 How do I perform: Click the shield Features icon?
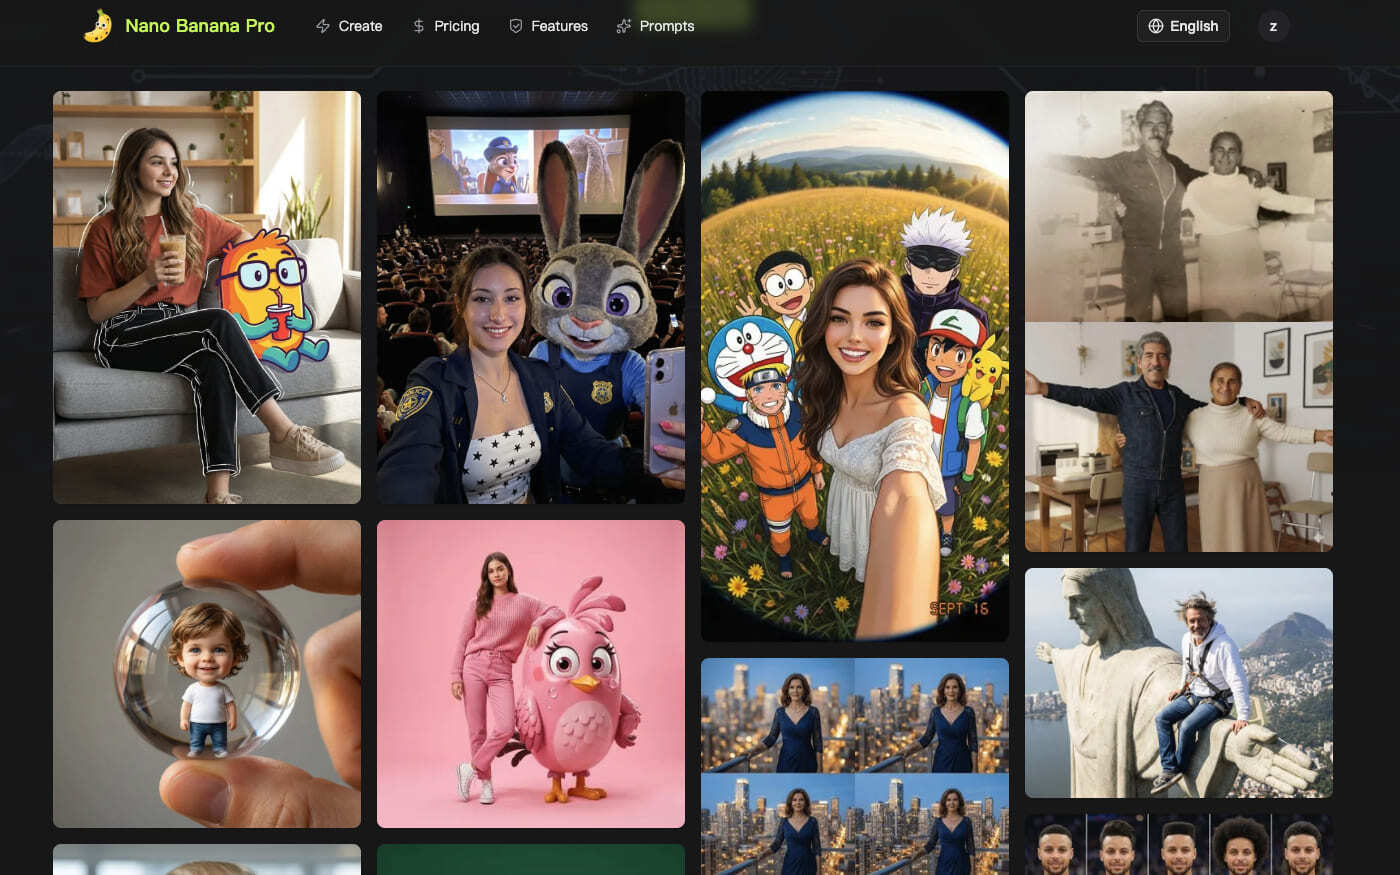click(516, 26)
